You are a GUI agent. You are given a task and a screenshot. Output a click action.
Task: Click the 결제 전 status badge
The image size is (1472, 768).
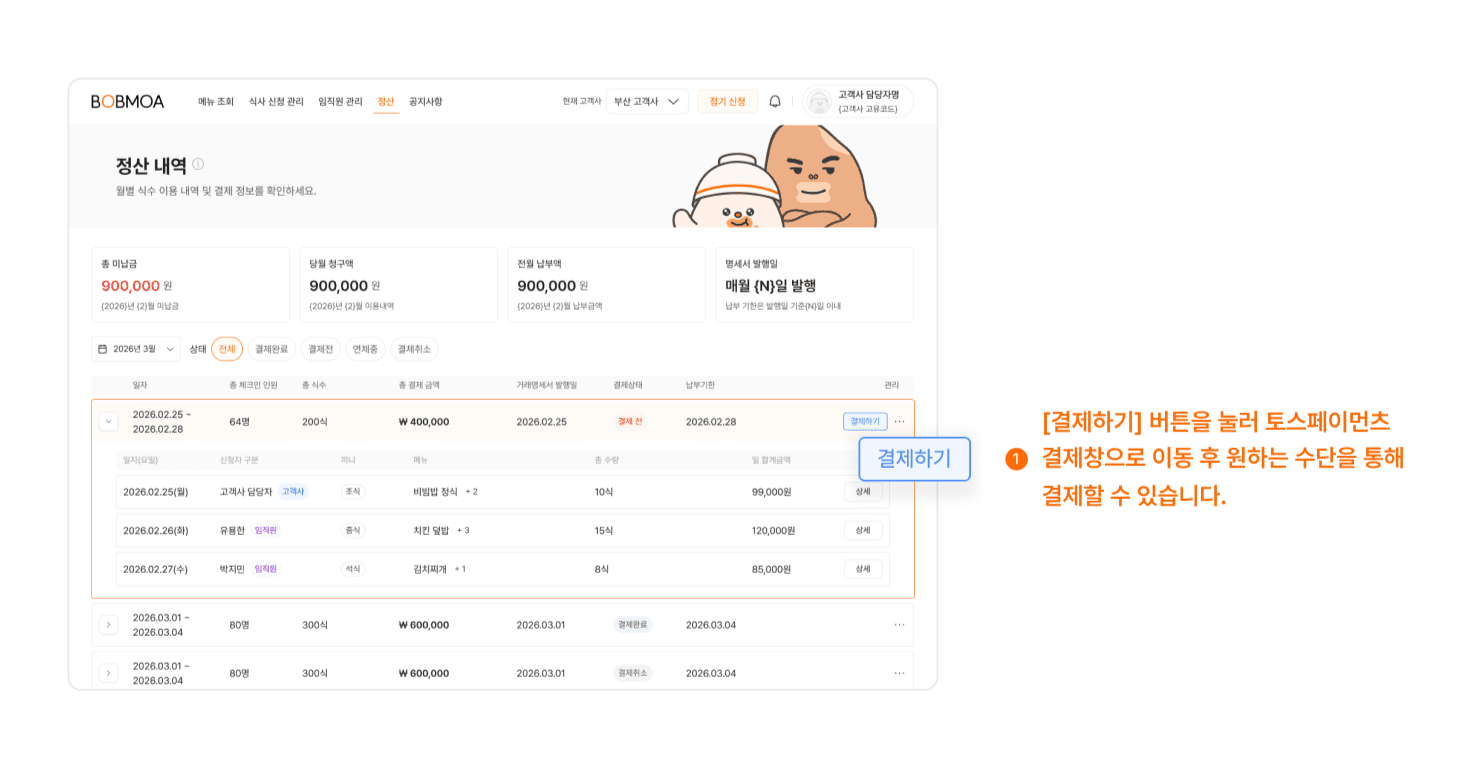click(630, 421)
